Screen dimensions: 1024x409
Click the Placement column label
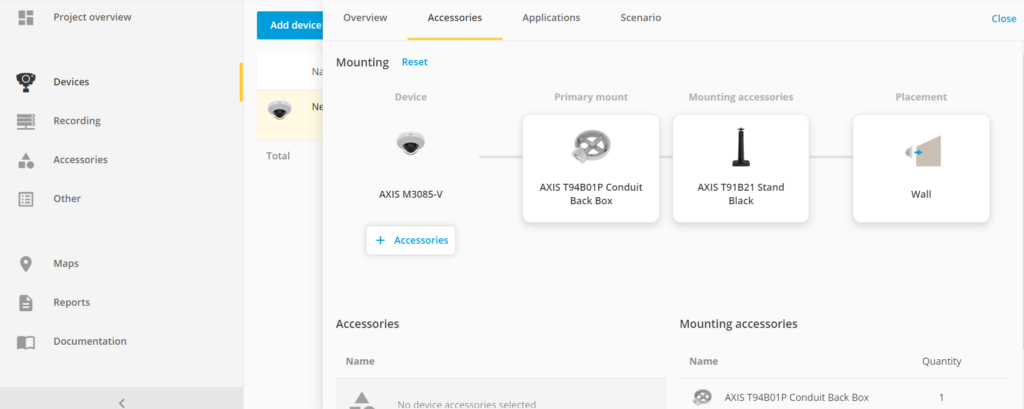tap(921, 97)
